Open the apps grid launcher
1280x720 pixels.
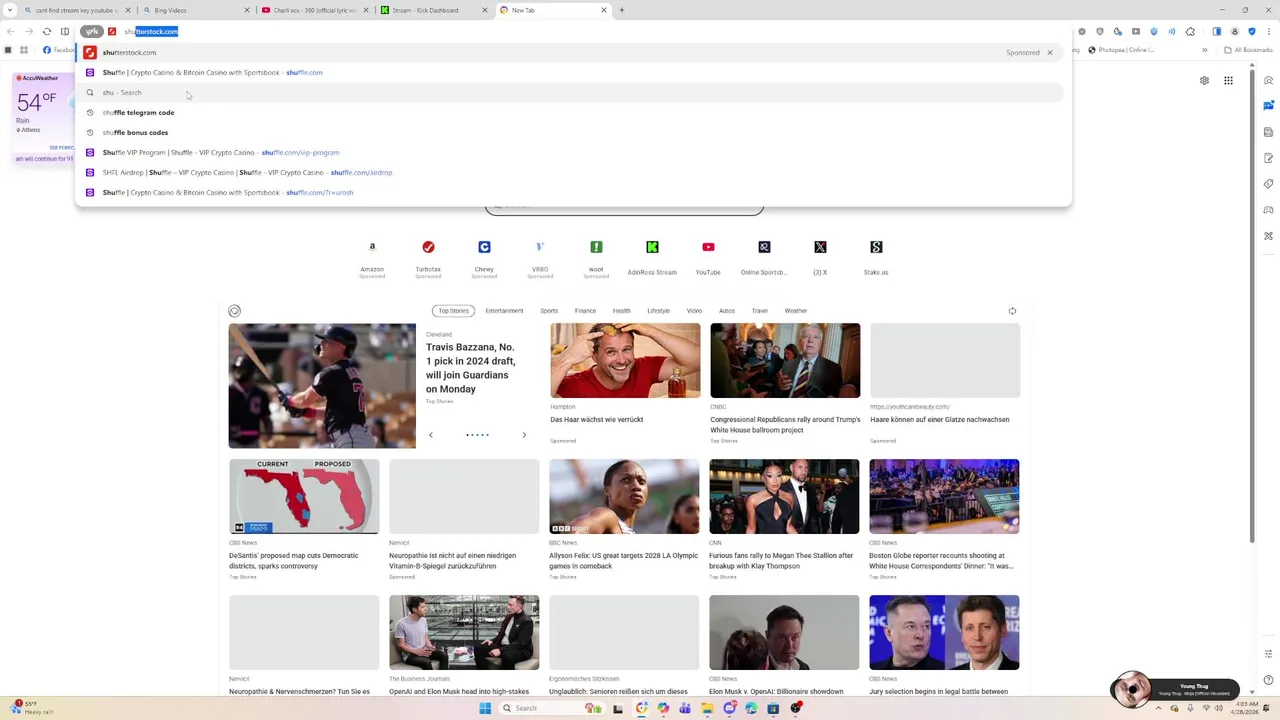pos(1228,81)
